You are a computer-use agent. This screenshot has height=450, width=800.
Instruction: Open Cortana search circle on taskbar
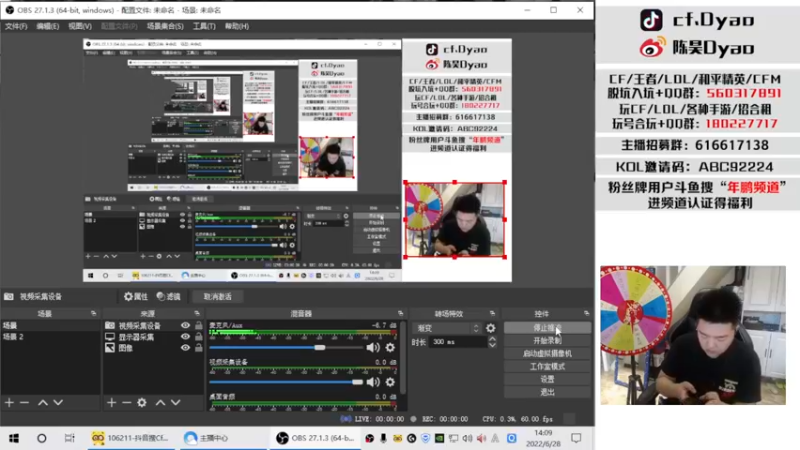click(42, 438)
